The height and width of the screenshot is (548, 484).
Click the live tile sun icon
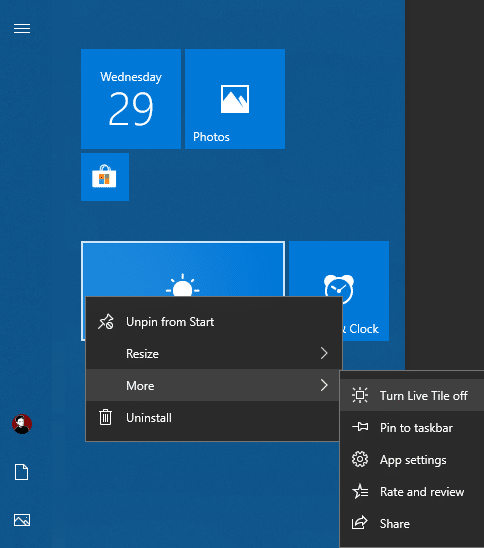tap(360, 395)
